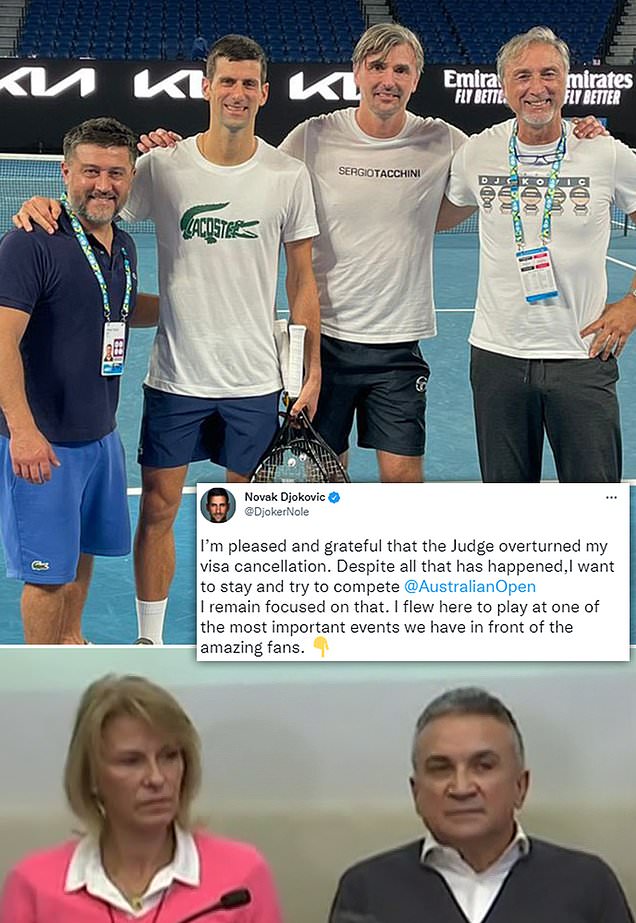636x923 pixels.
Task: Click the leftmost Kia logo on the banner
Action: coord(47,82)
